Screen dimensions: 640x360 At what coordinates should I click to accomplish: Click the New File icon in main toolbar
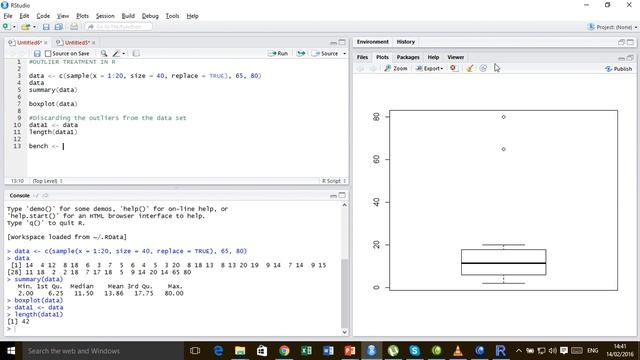[x=6, y=27]
